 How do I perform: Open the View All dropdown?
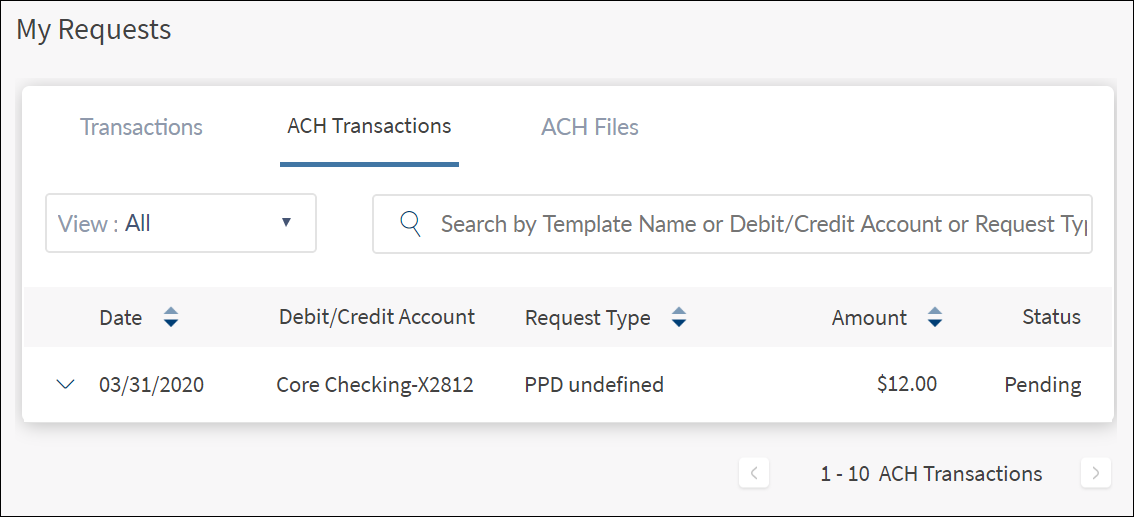(181, 223)
